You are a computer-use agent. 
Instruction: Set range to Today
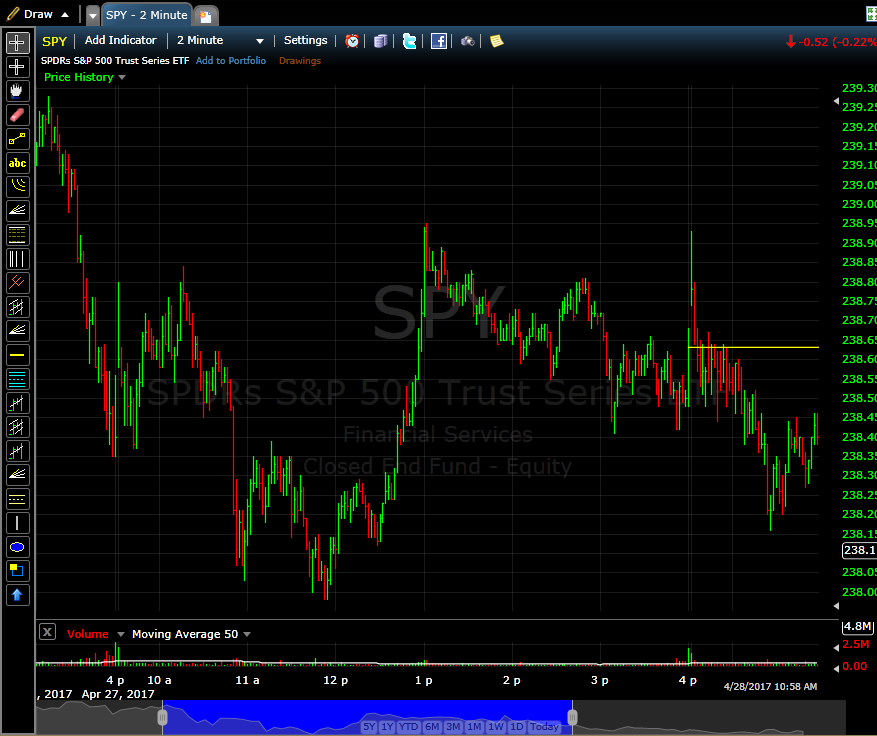coord(544,726)
